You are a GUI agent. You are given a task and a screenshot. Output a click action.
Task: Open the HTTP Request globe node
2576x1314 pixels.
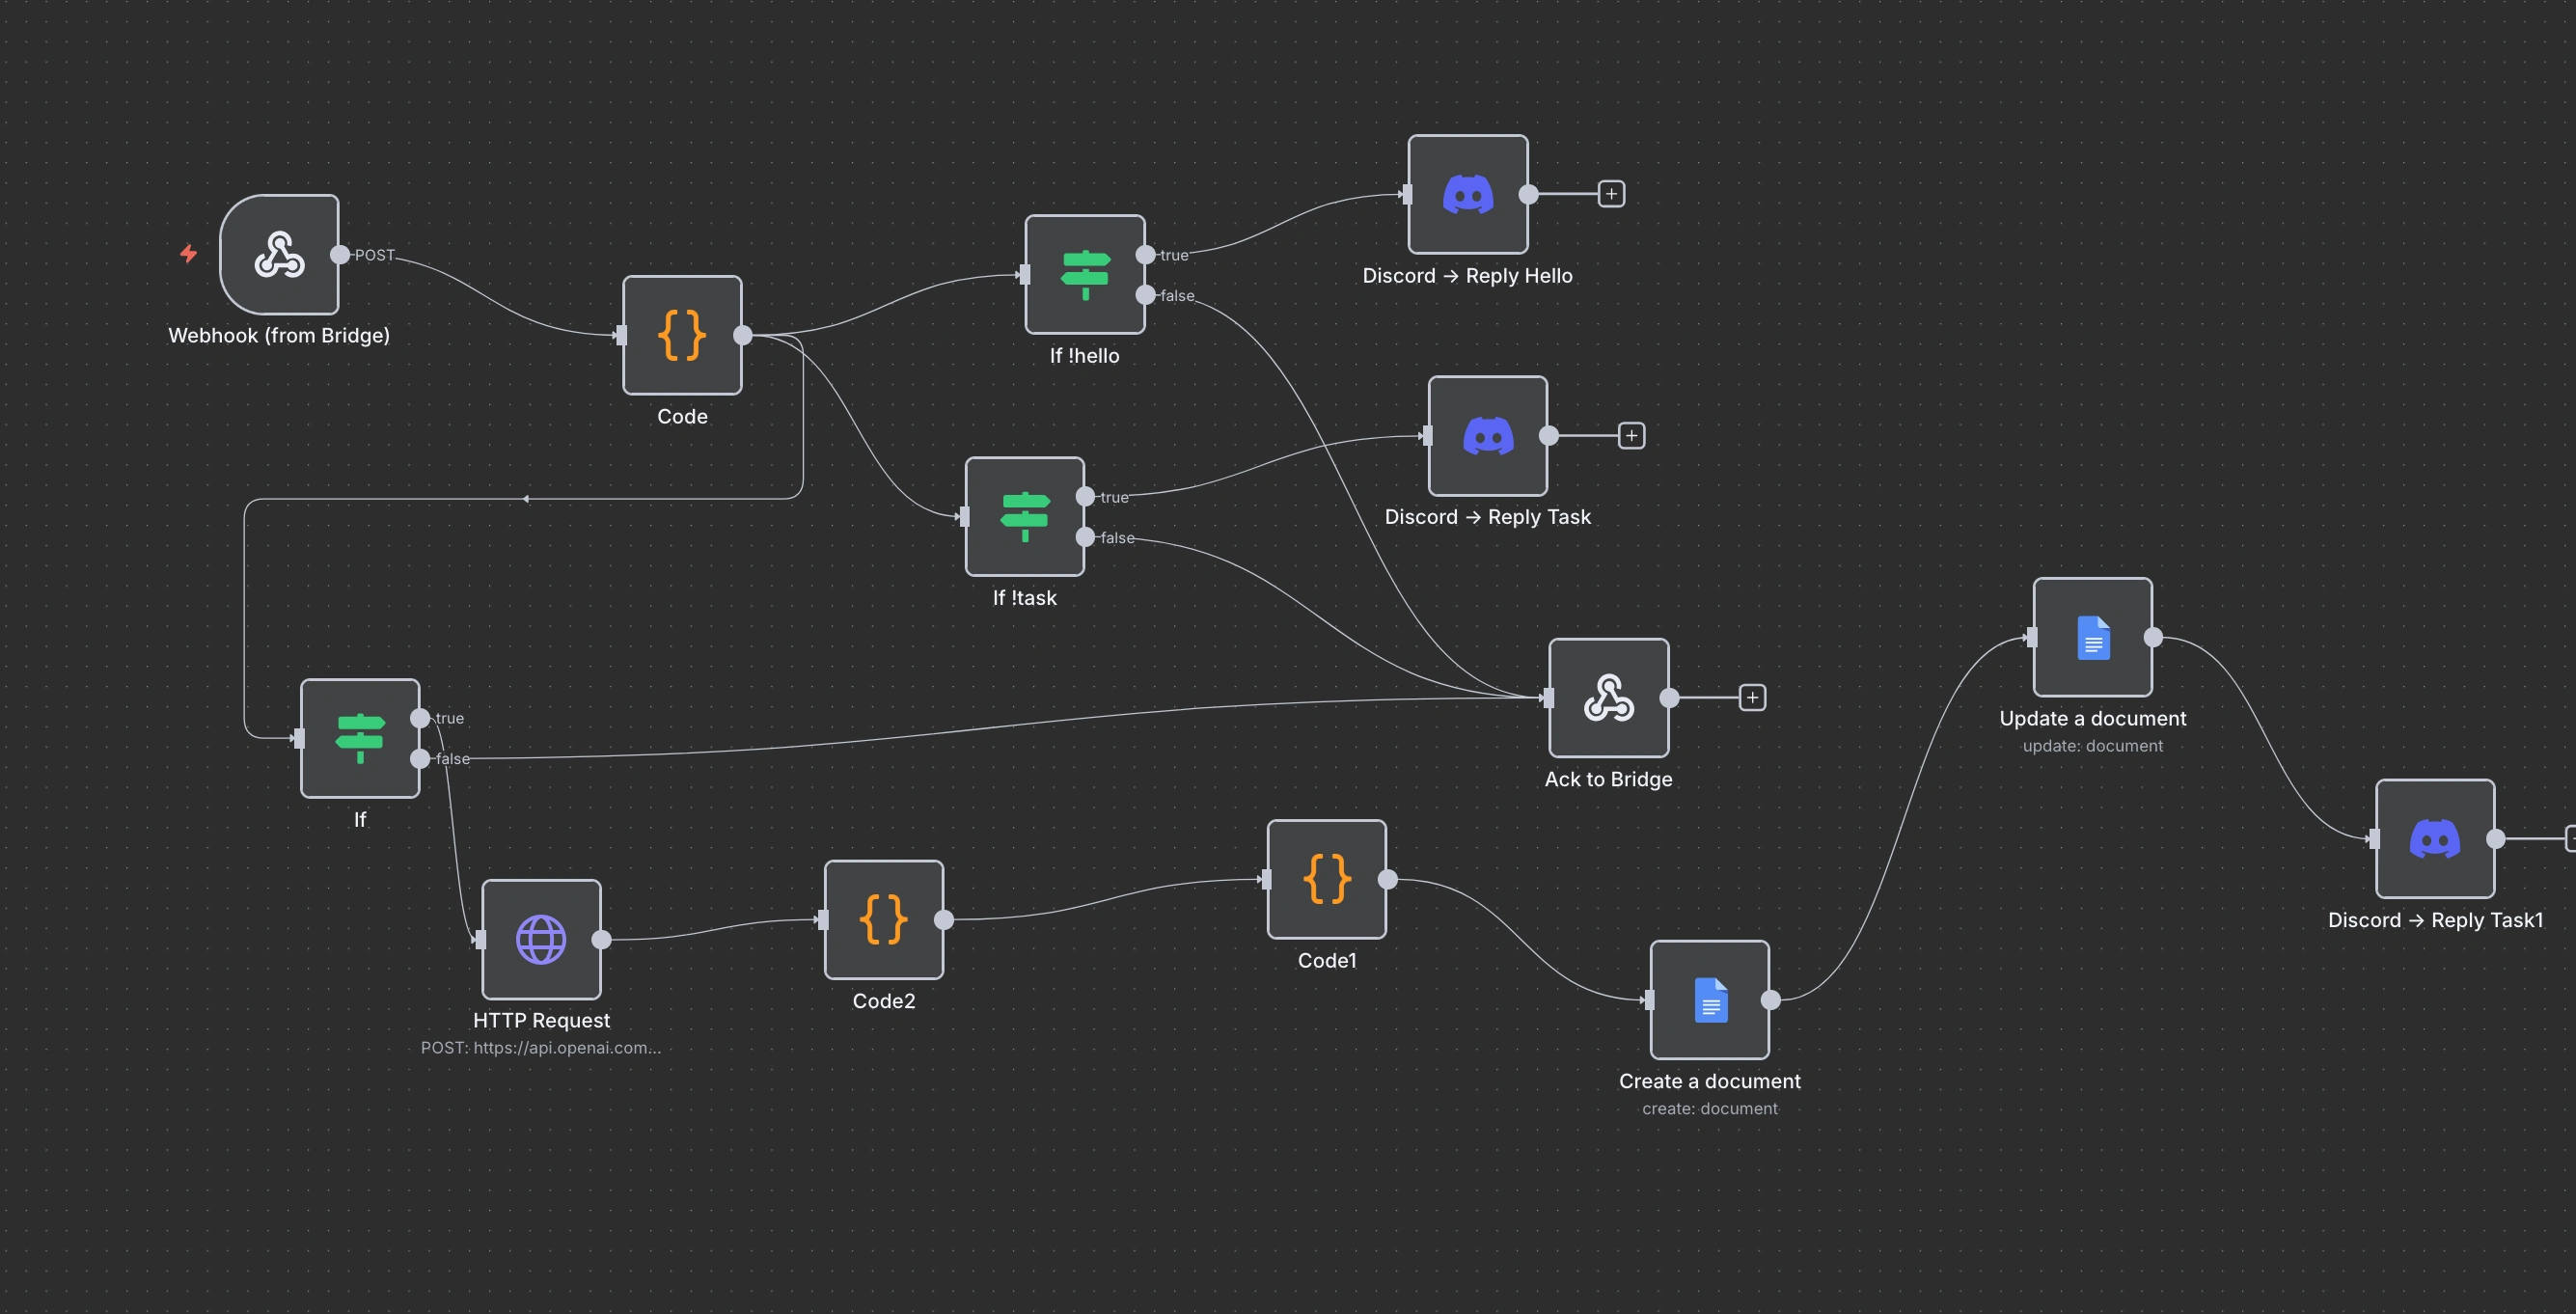tap(541, 939)
